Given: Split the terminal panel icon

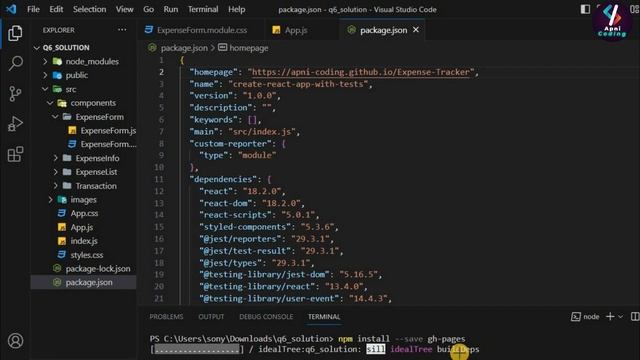Looking at the screenshot, I should pos(635,316).
